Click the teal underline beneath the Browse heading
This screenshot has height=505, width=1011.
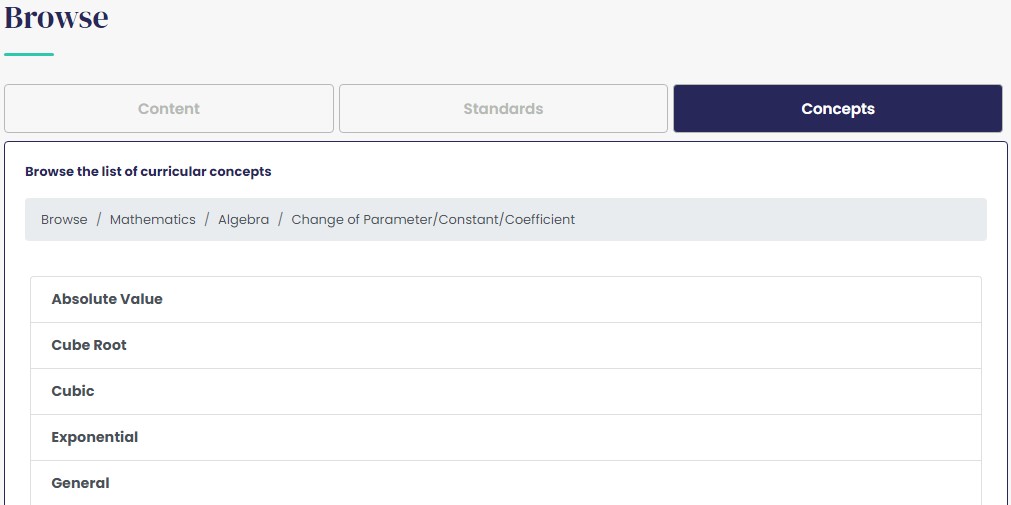(29, 54)
